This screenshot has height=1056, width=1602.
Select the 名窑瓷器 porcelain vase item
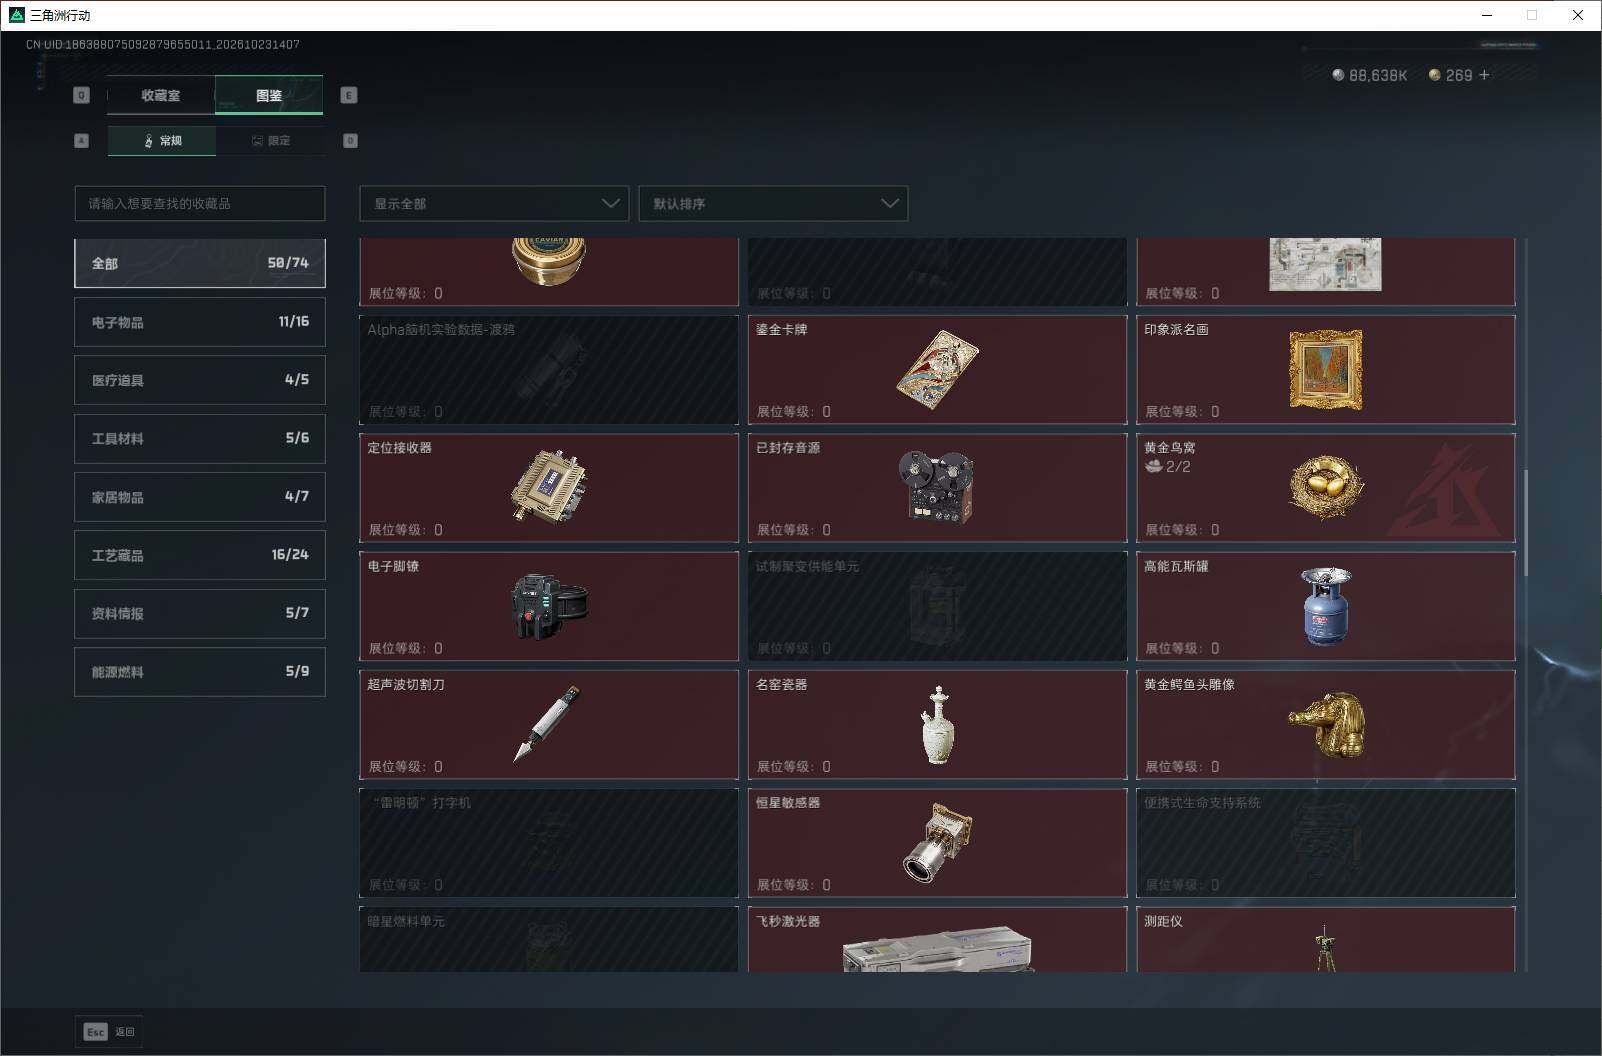click(x=937, y=725)
